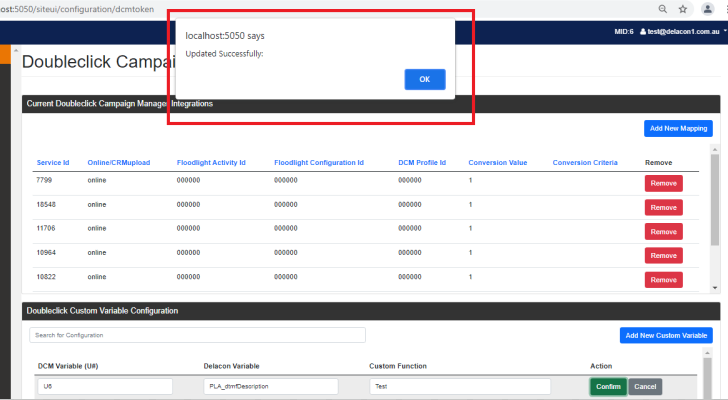The width and height of the screenshot is (728, 400).
Task: Sort by Conversion Criteria header
Action: [585, 162]
